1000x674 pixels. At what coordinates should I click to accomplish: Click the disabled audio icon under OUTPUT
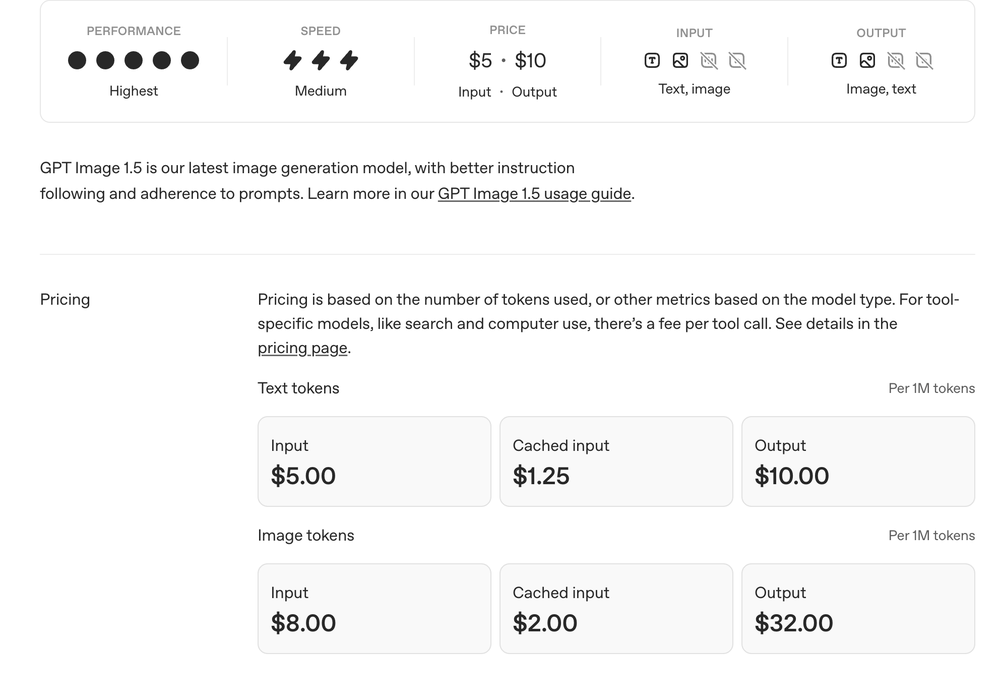click(x=896, y=60)
